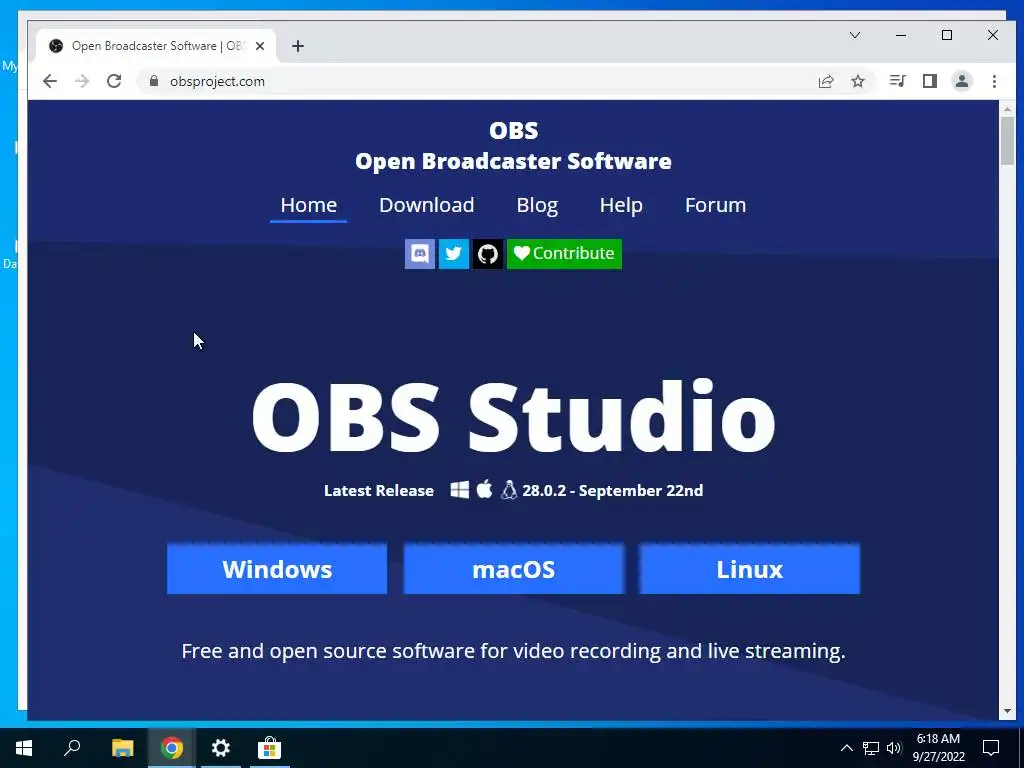Open the volume speaker tray icon
Viewport: 1024px width, 768px height.
click(894, 748)
